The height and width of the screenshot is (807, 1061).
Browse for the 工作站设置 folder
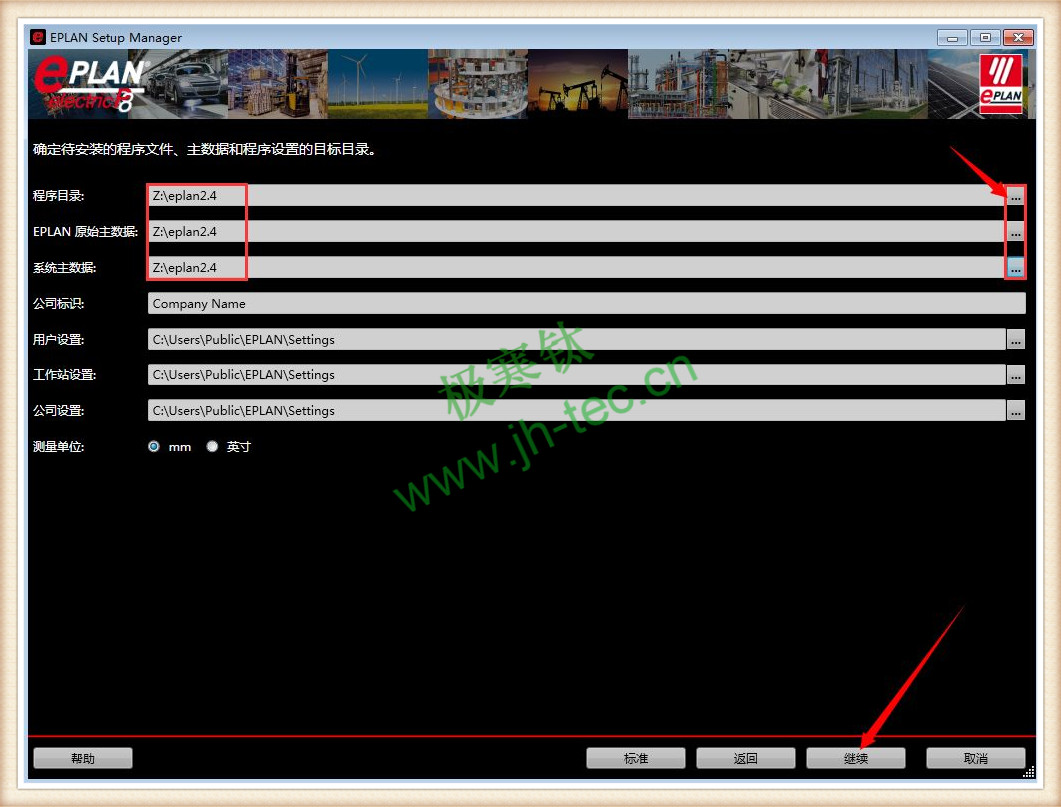click(1015, 375)
